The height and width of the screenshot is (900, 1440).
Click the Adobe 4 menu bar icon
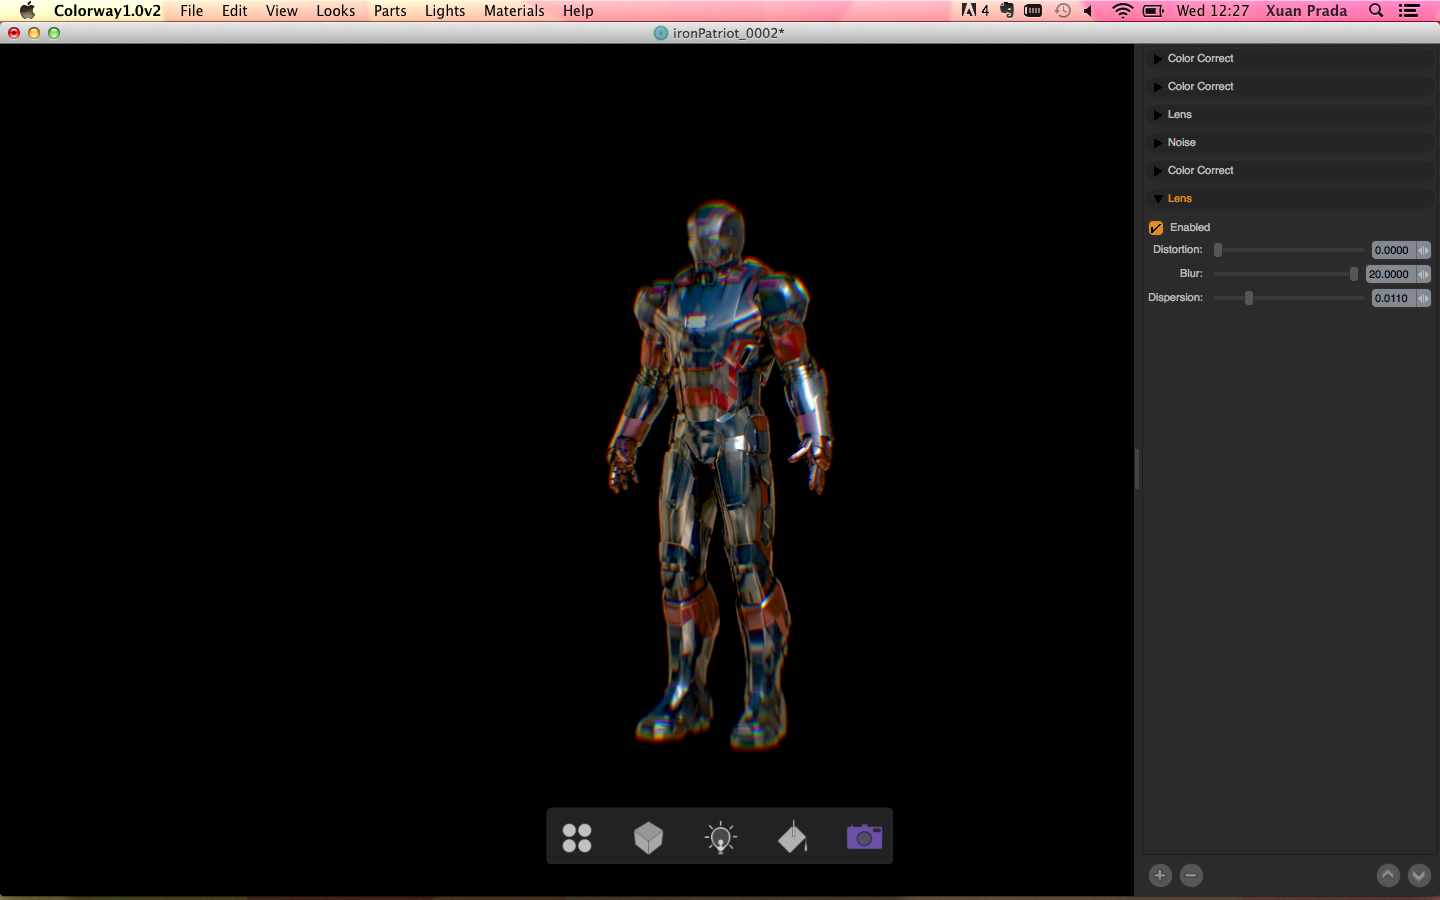(x=975, y=10)
